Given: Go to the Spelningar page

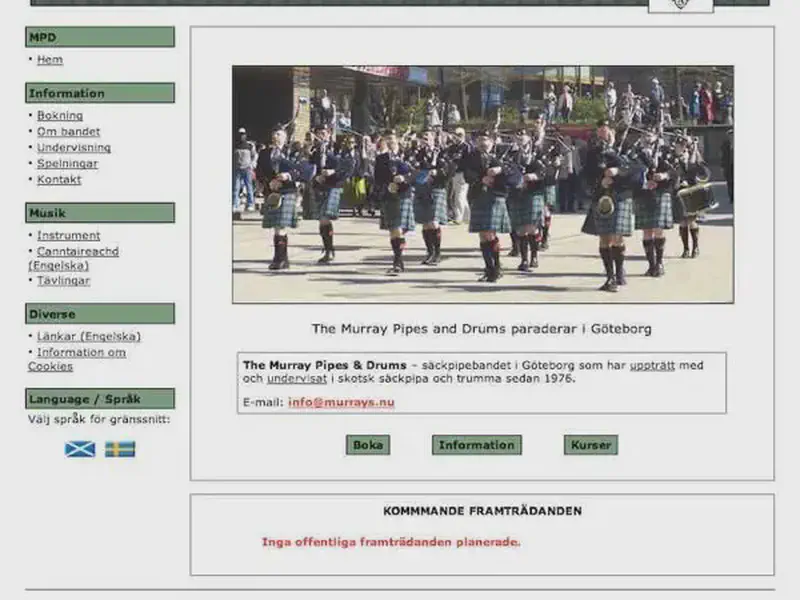Looking at the screenshot, I should (67, 164).
